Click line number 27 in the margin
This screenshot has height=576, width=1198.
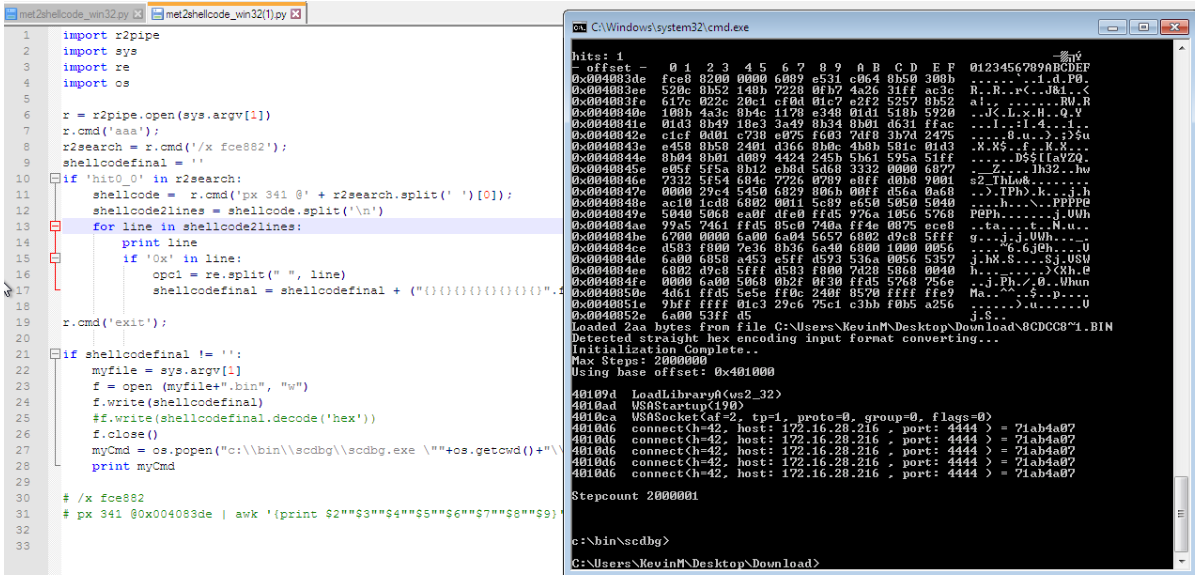(x=27, y=450)
